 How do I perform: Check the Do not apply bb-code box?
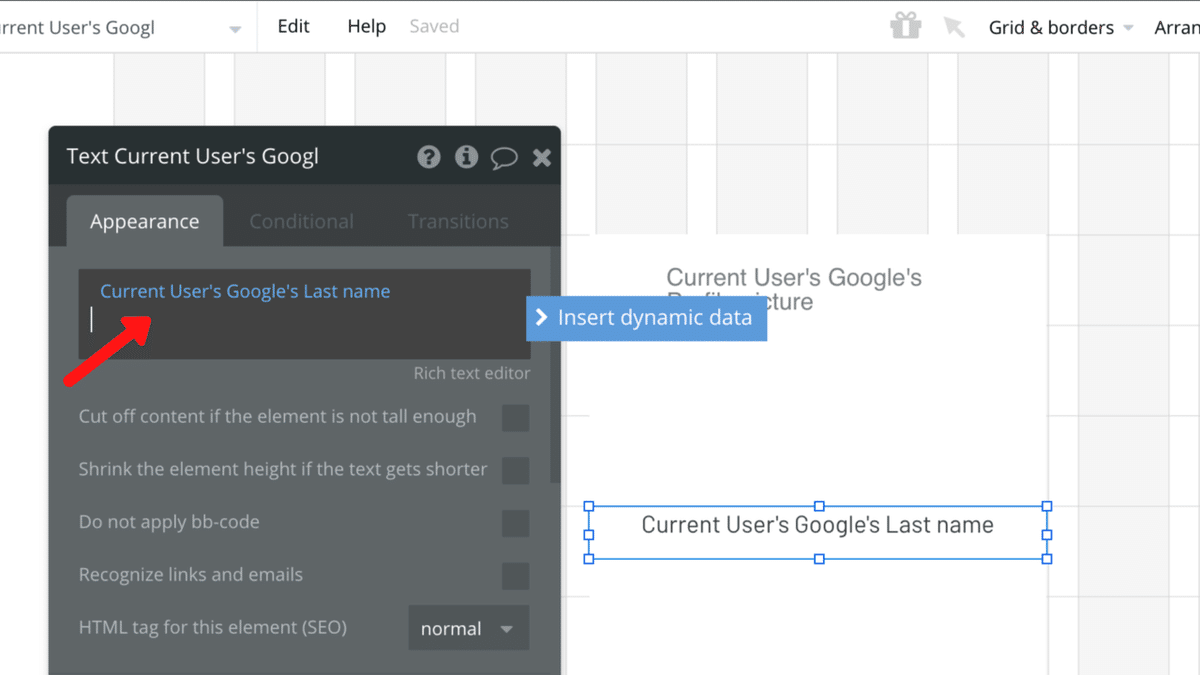click(515, 523)
